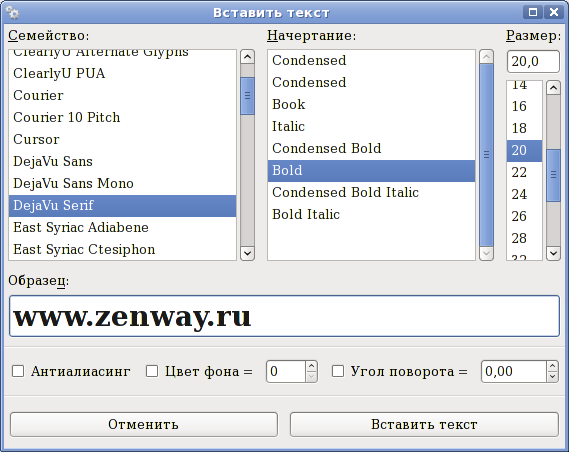Click the font family scrollbar thumb
Screen dimensions: 569x452
point(247,96)
